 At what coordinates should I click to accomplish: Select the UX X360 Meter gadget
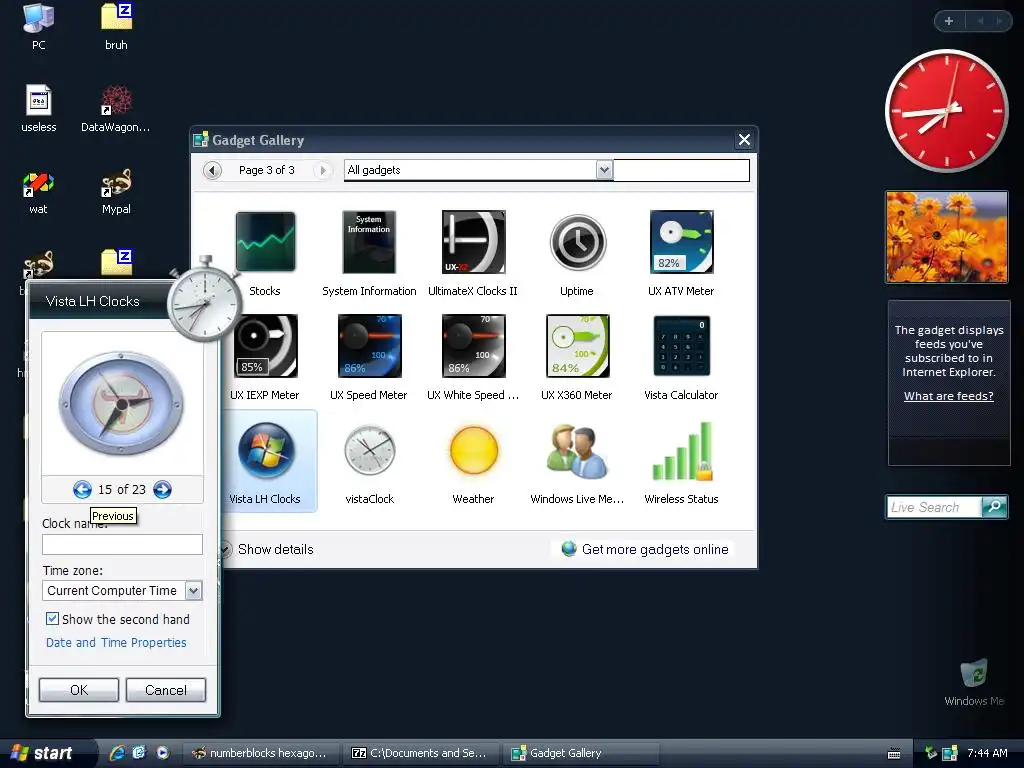pos(577,357)
